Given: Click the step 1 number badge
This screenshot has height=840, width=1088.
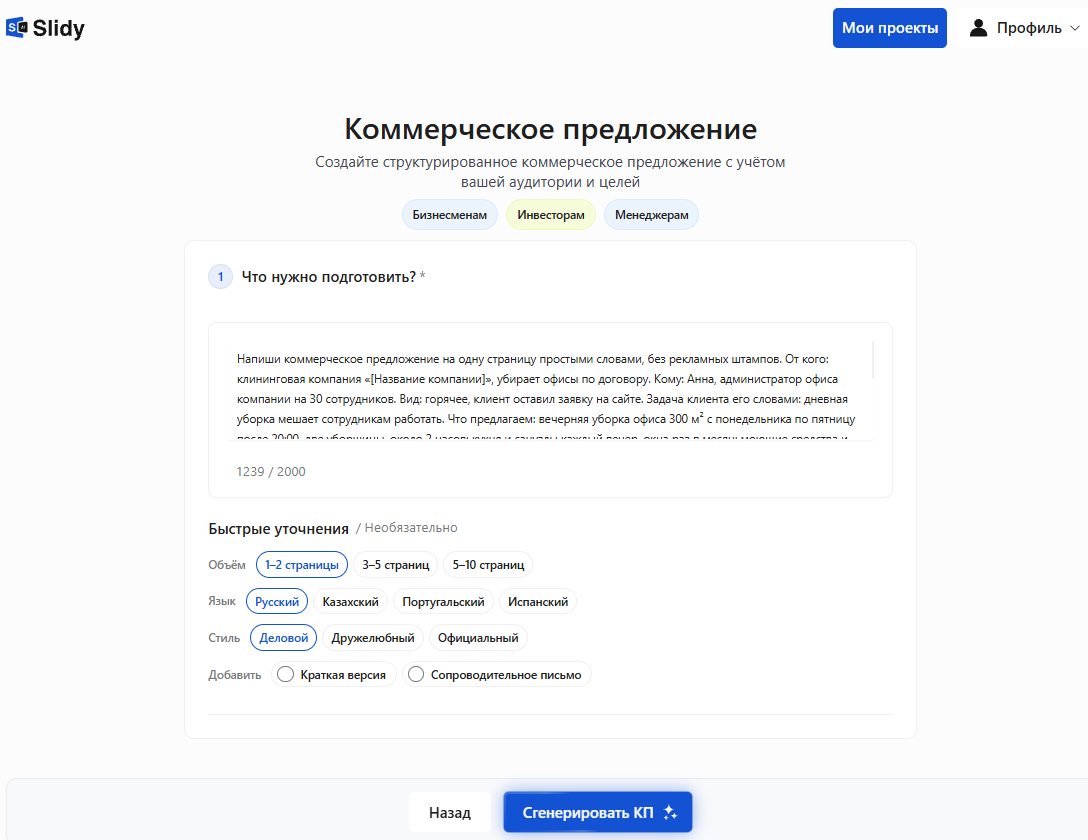Looking at the screenshot, I should [221, 277].
